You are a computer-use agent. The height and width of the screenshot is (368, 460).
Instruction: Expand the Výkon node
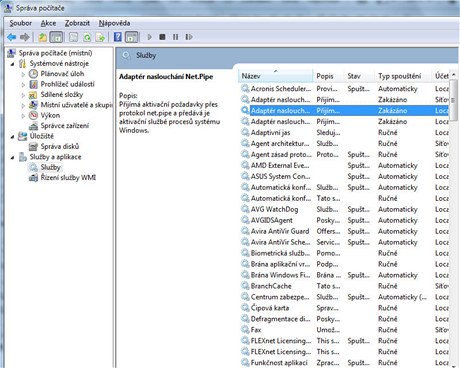point(23,116)
